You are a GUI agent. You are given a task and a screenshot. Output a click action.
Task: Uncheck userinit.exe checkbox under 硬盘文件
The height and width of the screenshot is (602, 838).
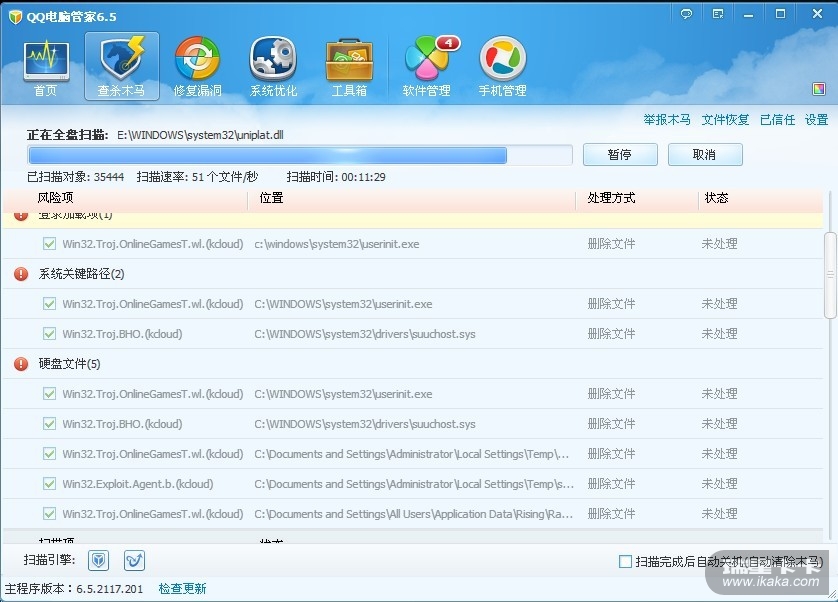click(49, 394)
